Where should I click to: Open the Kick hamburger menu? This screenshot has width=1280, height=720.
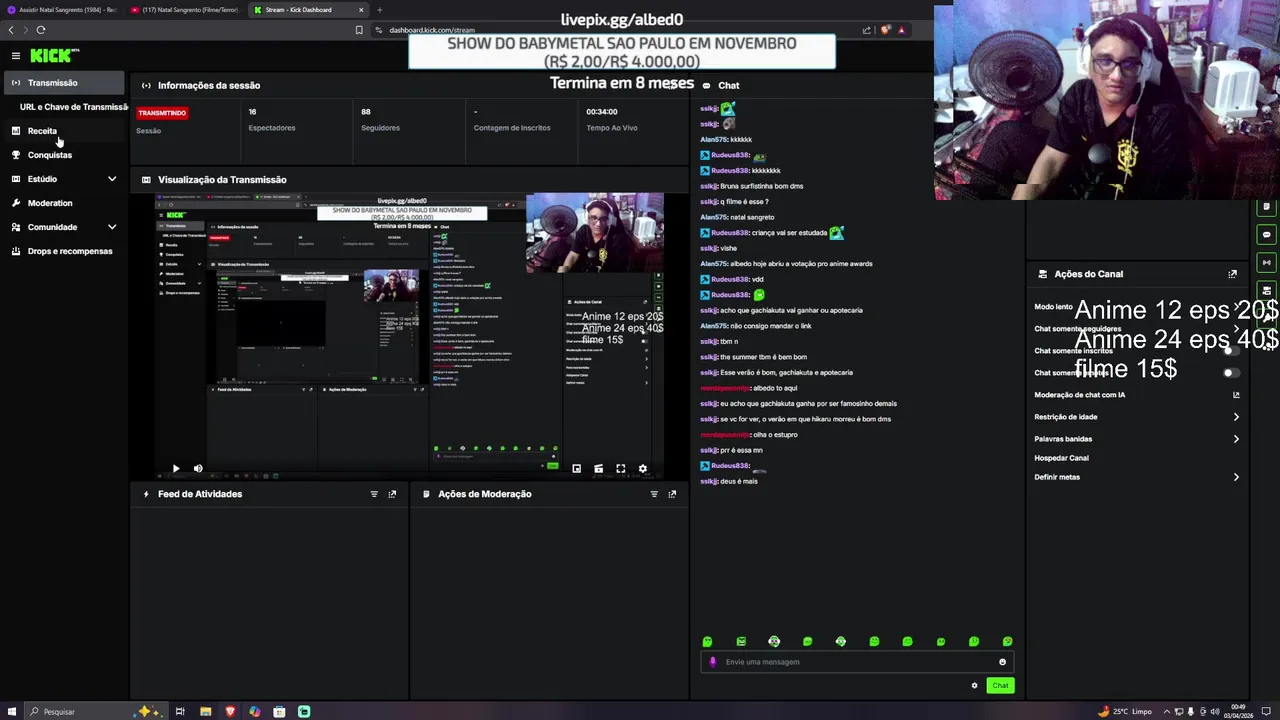tap(16, 56)
